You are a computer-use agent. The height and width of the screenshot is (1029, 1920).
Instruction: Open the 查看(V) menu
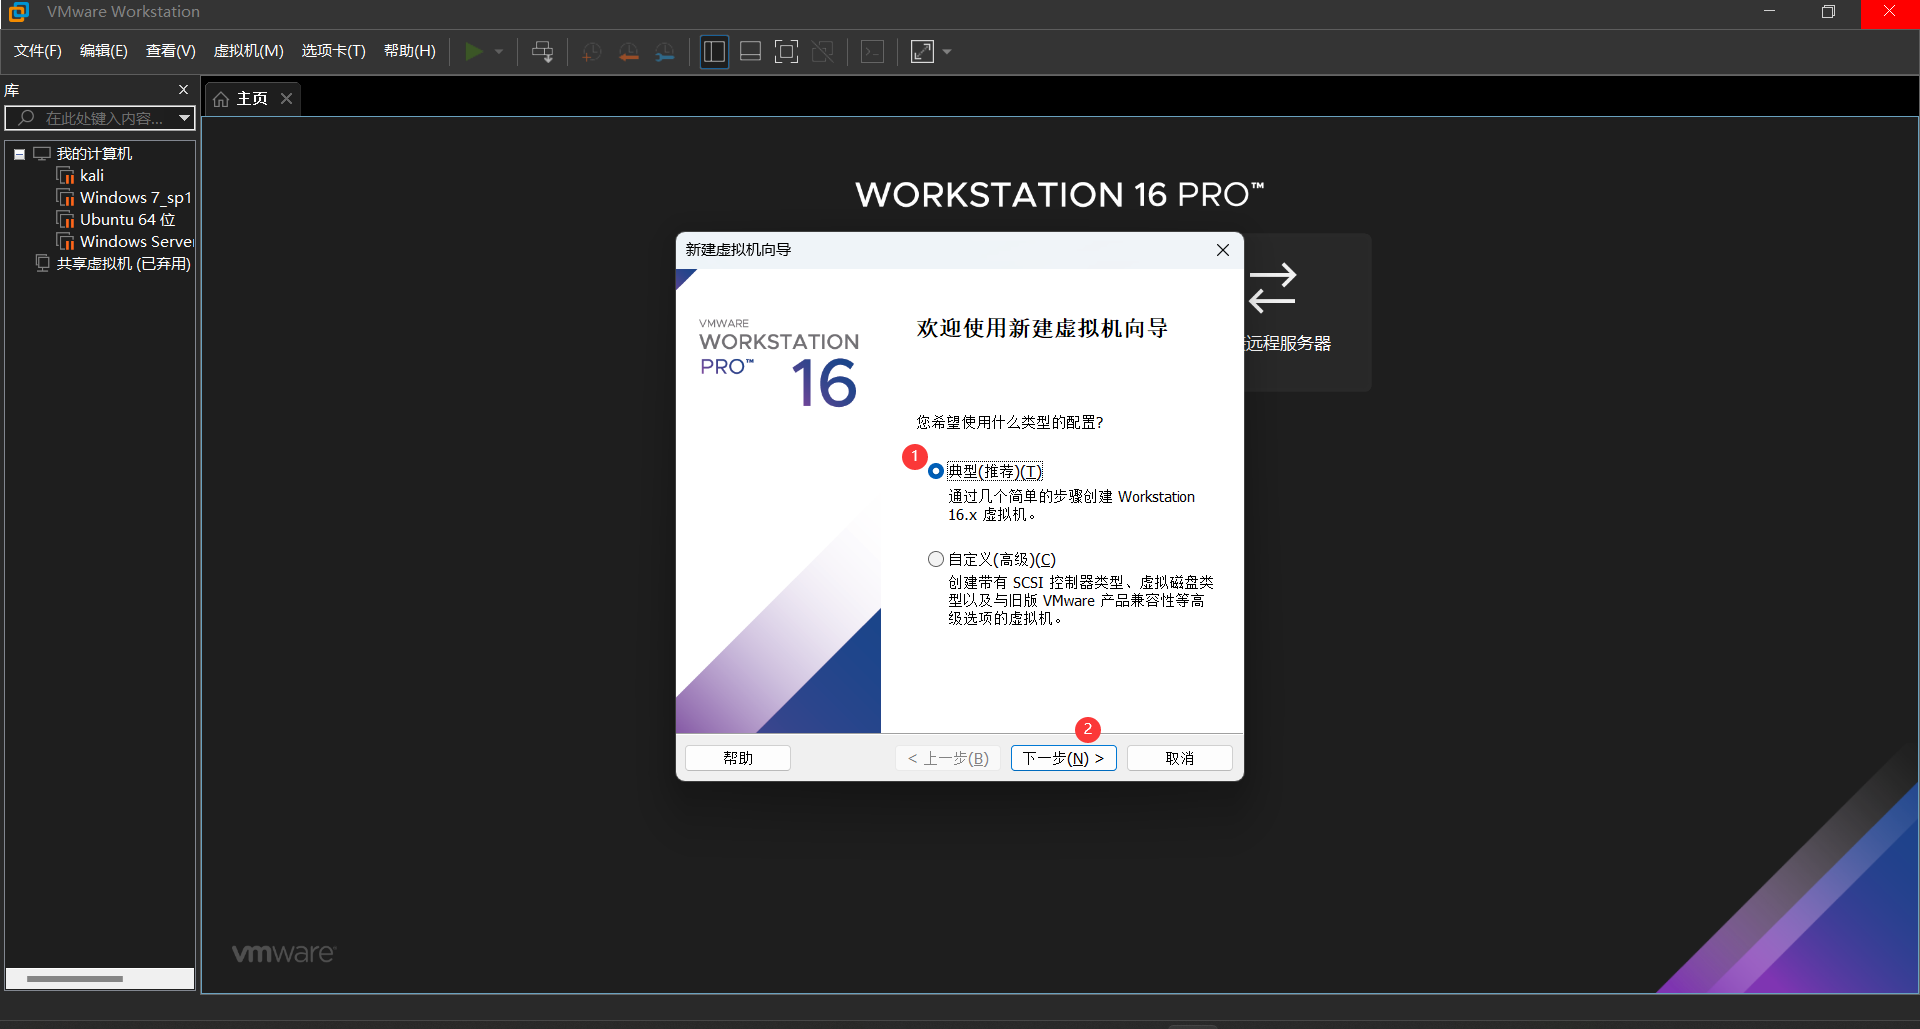point(171,51)
